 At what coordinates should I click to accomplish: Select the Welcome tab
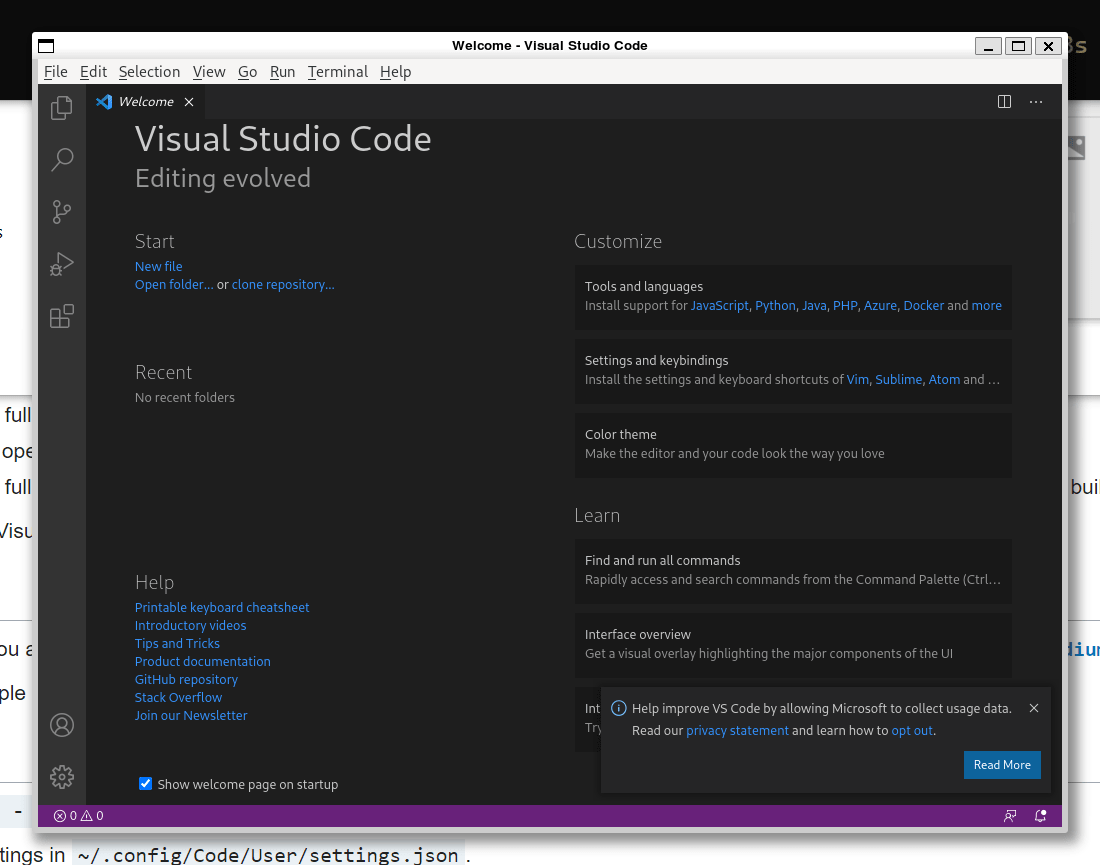click(145, 102)
